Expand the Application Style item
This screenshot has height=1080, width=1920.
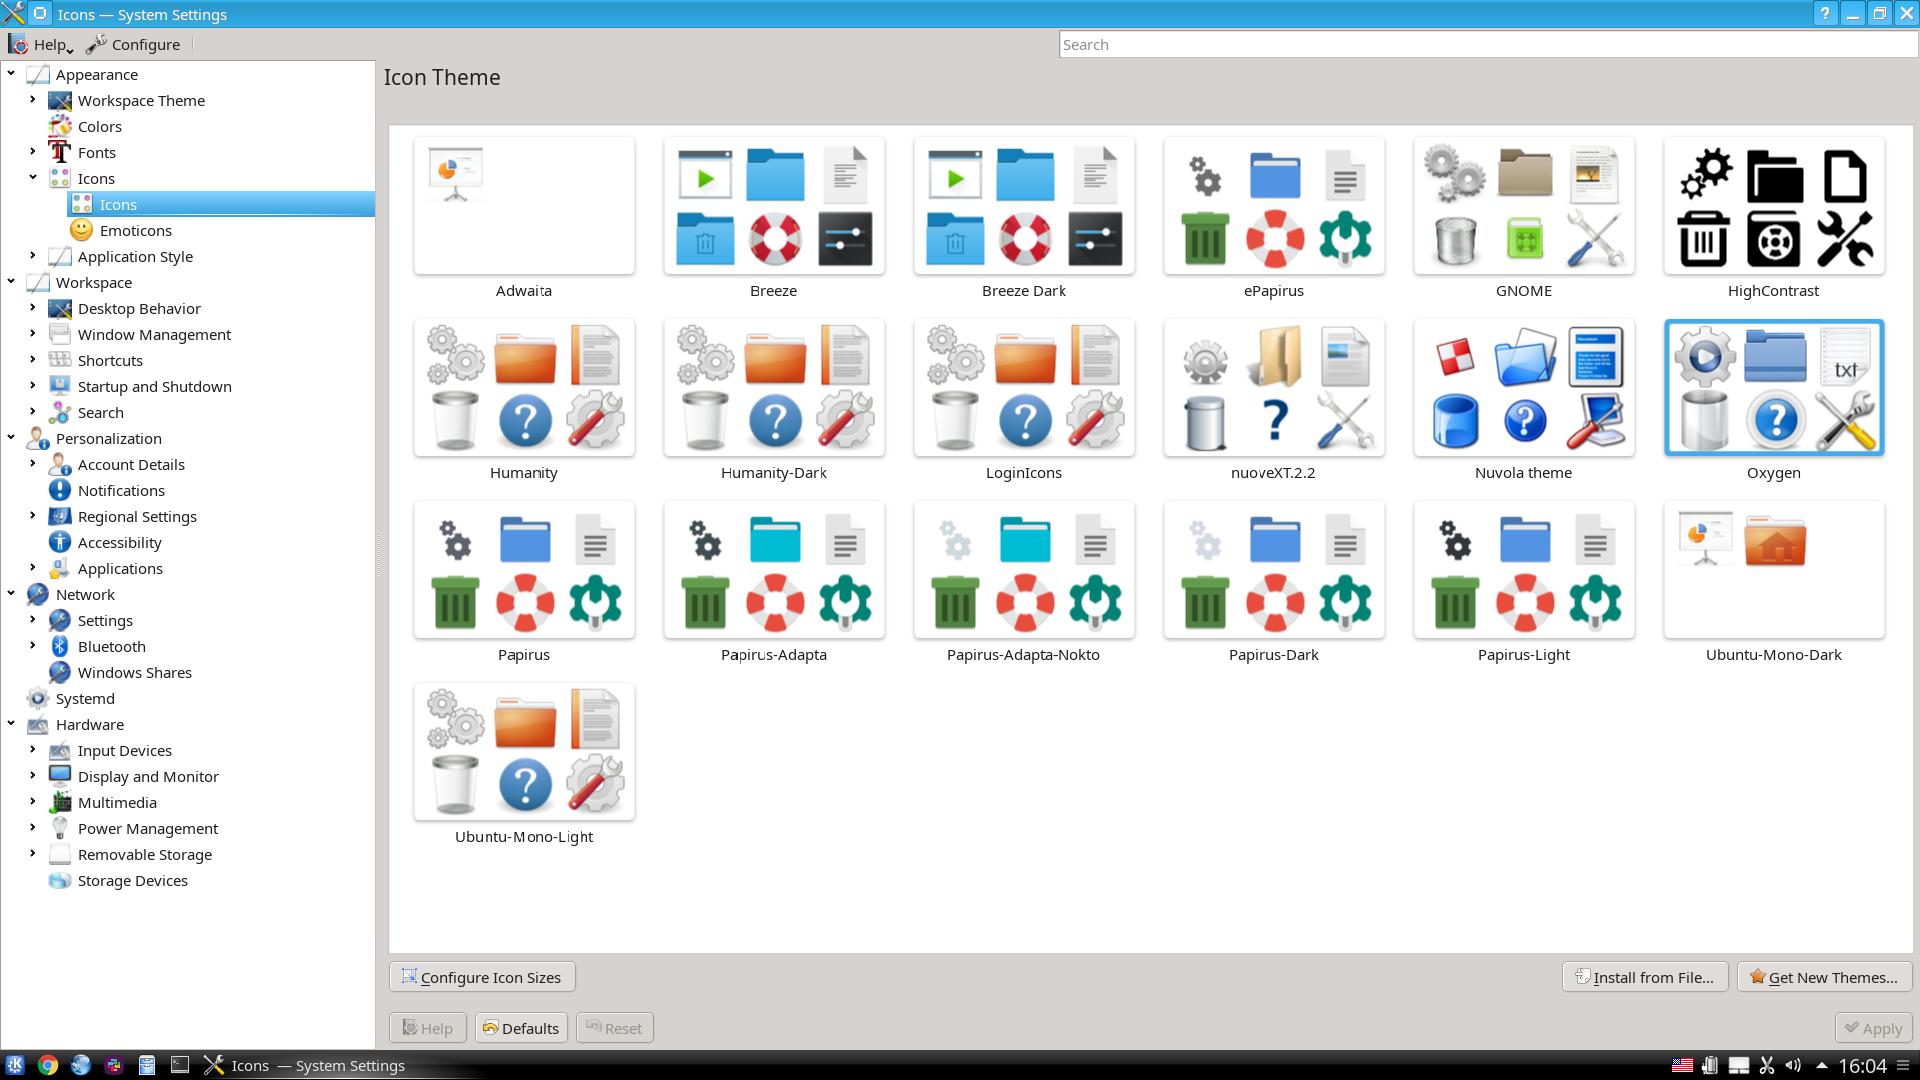[33, 255]
